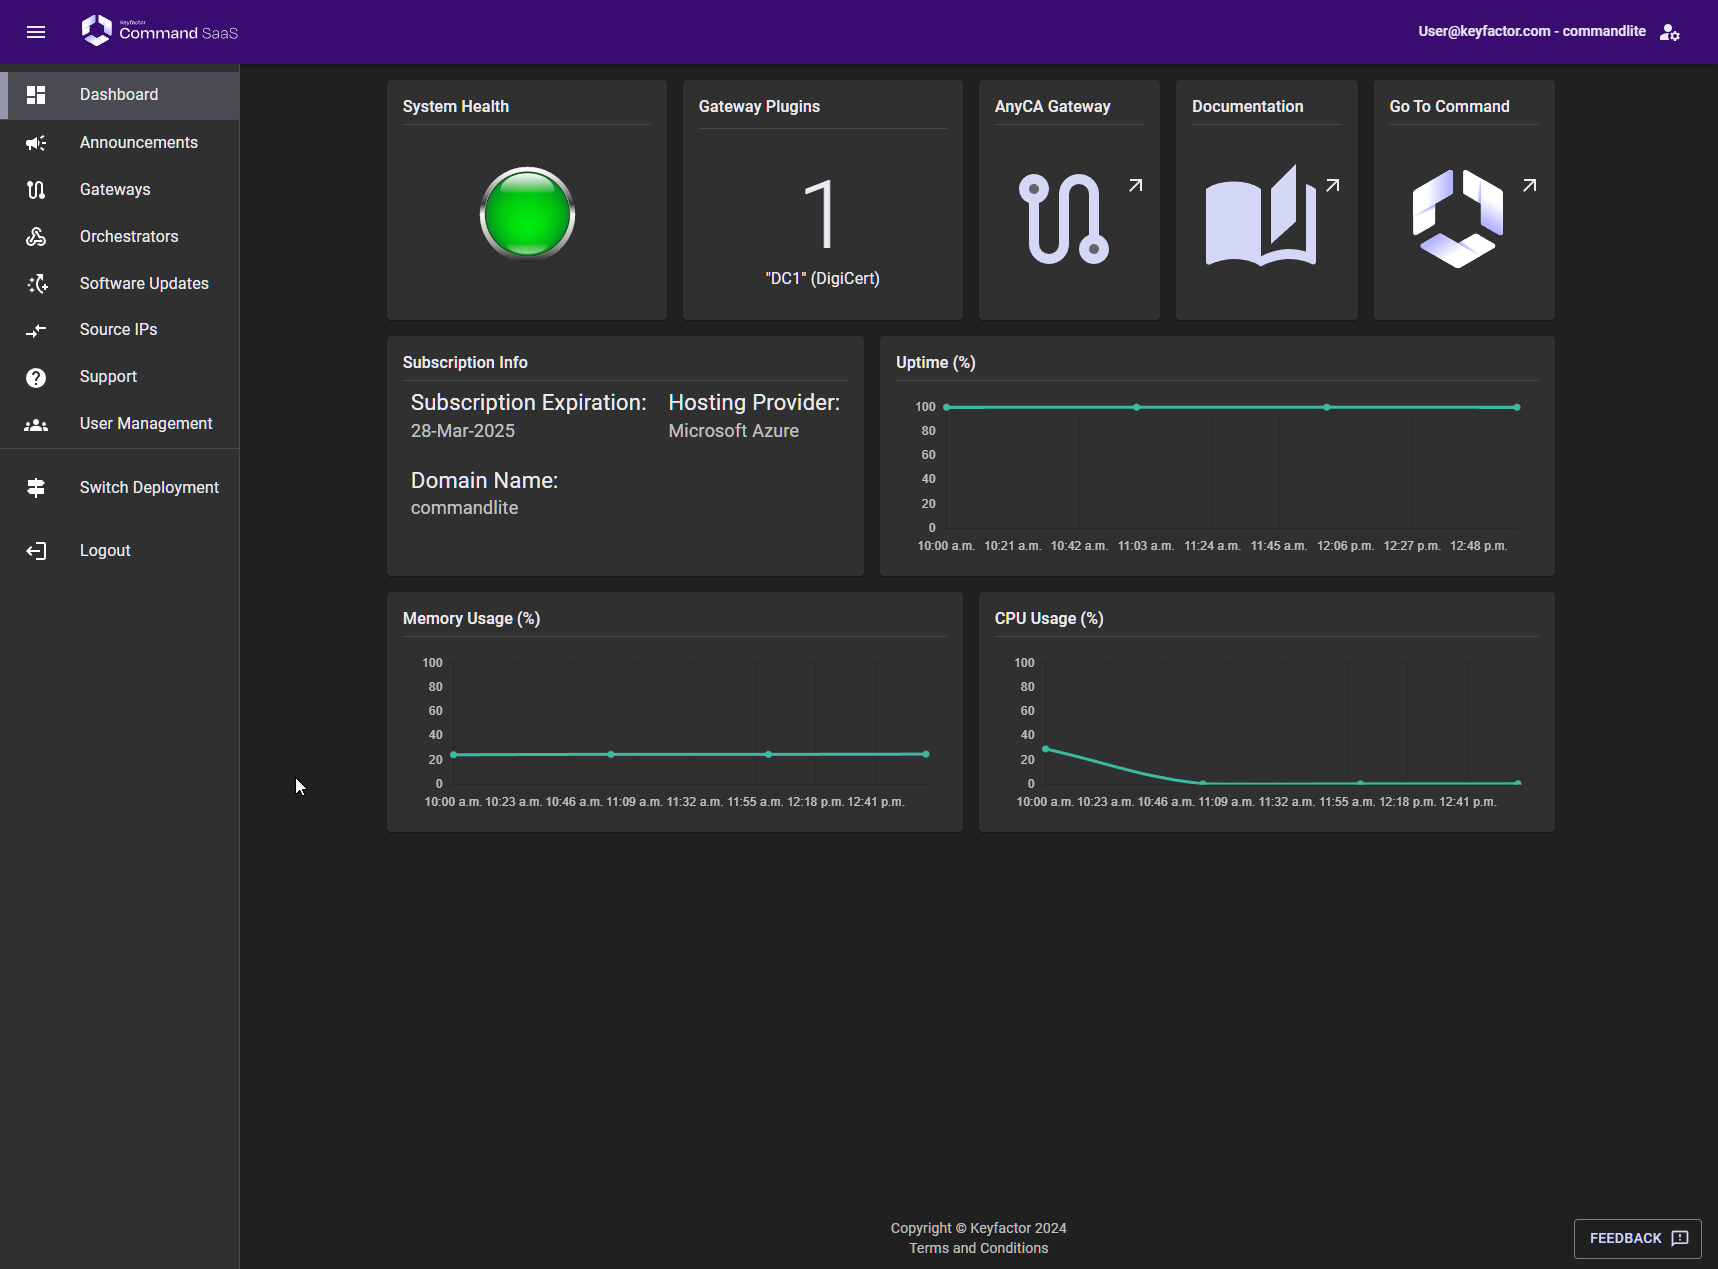Click the System Health card title

point(455,107)
